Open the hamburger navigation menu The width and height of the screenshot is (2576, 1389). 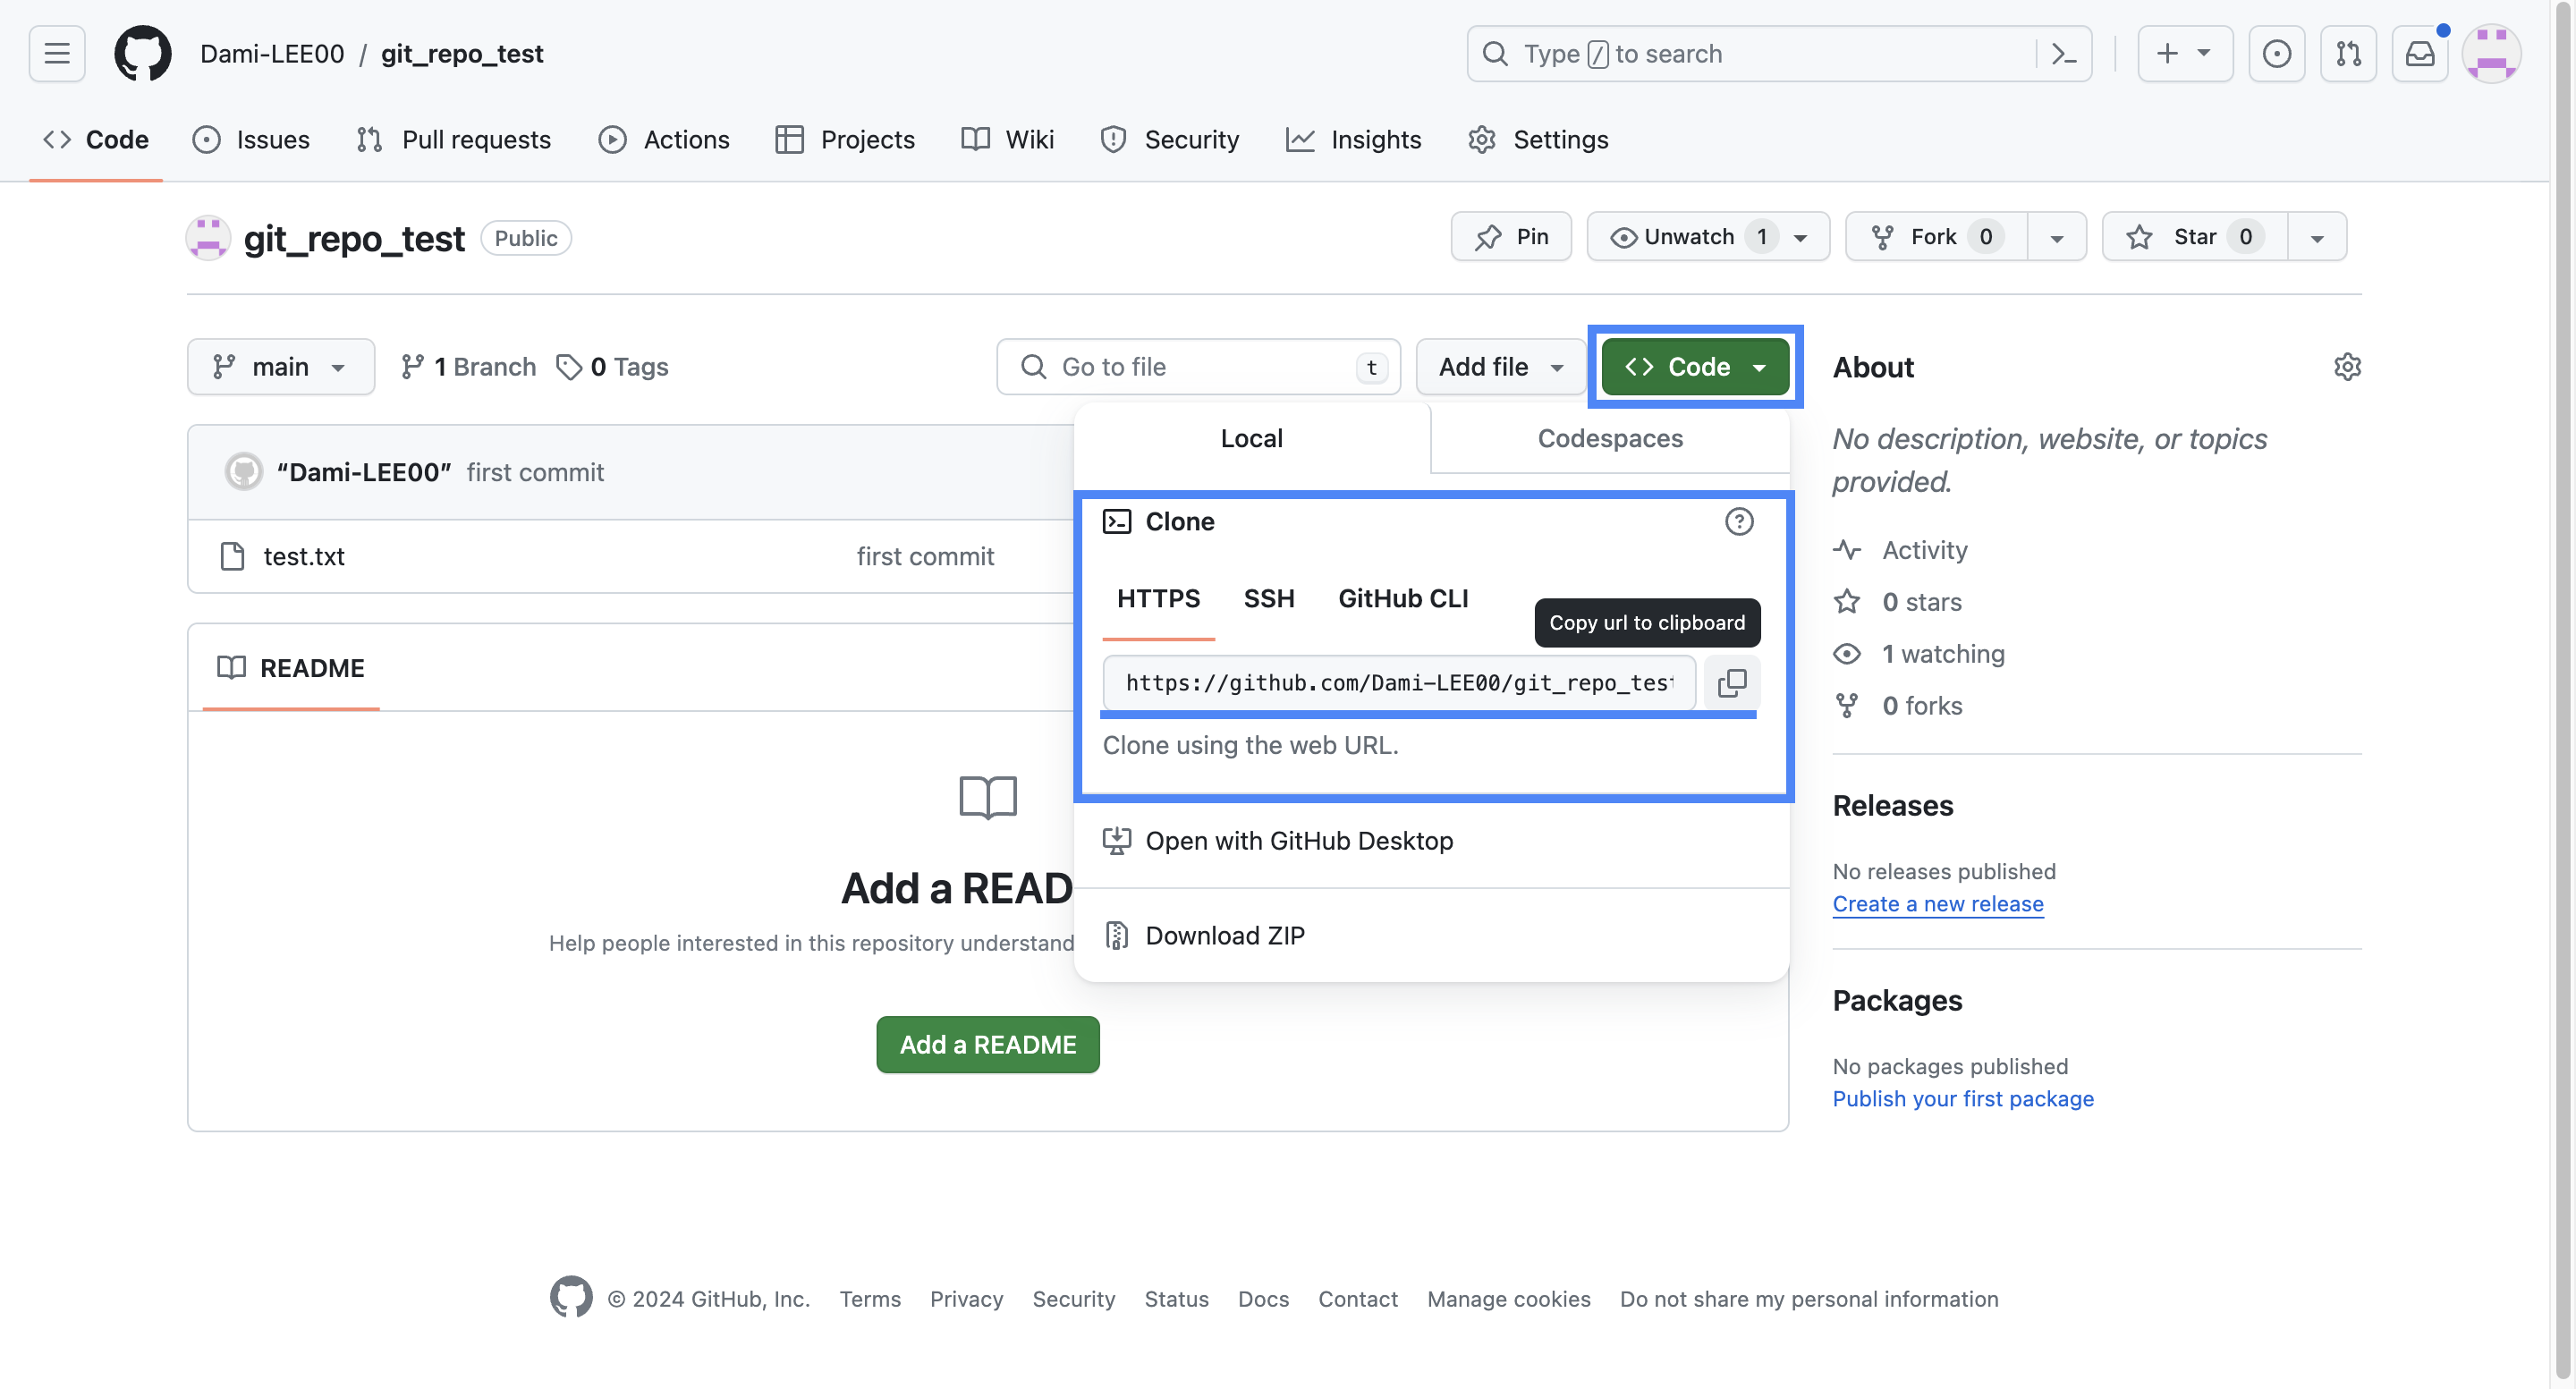(57, 53)
